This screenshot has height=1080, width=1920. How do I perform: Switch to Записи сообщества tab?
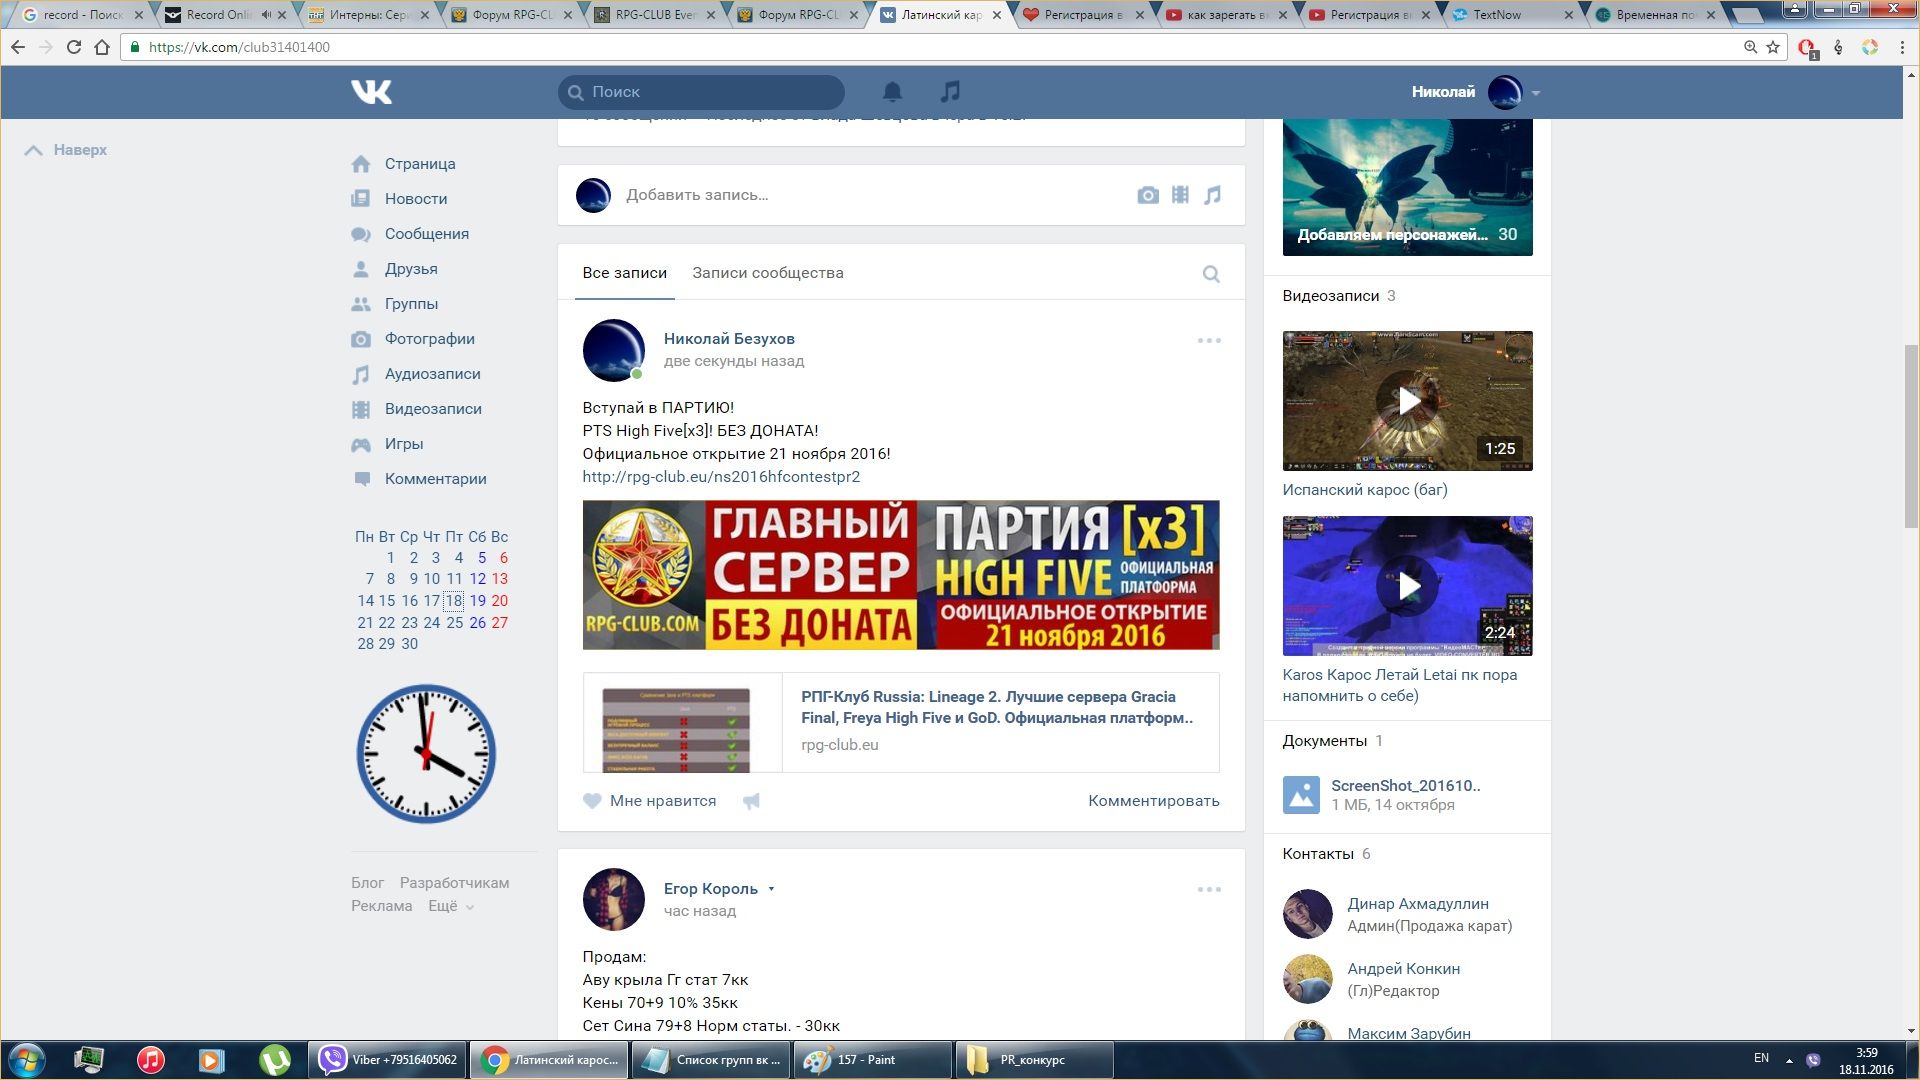coord(768,273)
